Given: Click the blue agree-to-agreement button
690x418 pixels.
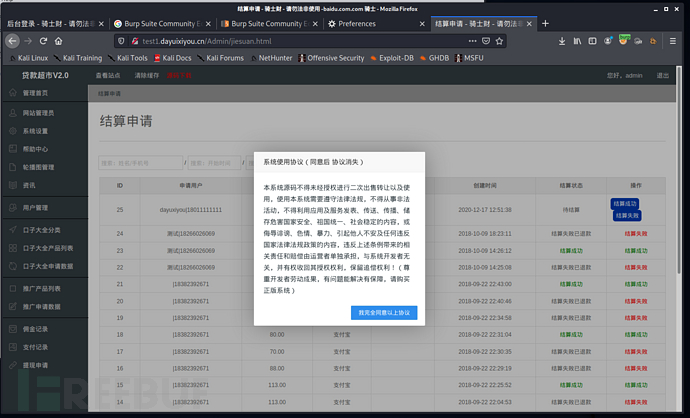Looking at the screenshot, I should (384, 313).
